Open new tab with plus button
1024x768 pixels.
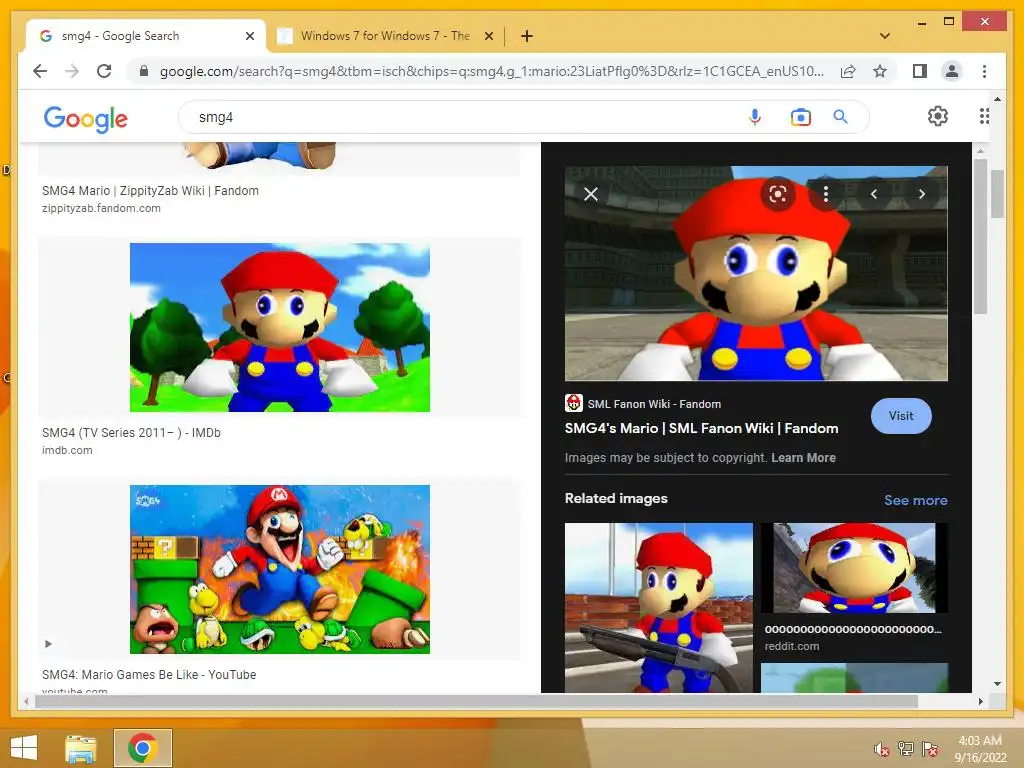tap(527, 36)
